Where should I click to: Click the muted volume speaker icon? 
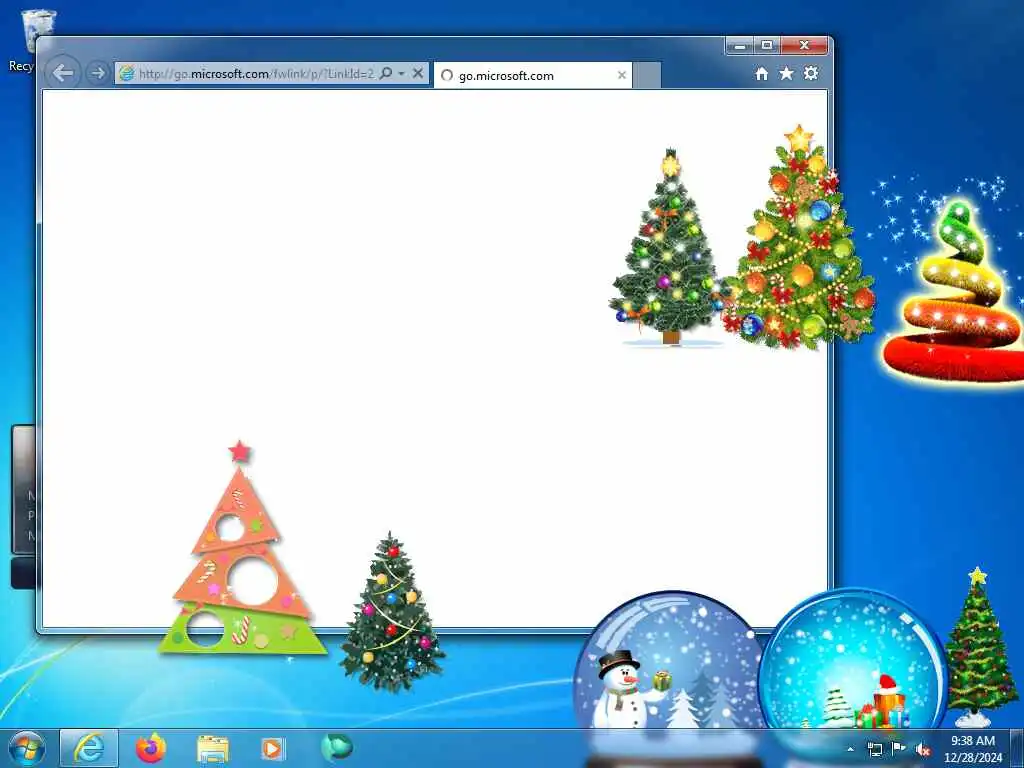pyautogui.click(x=923, y=750)
